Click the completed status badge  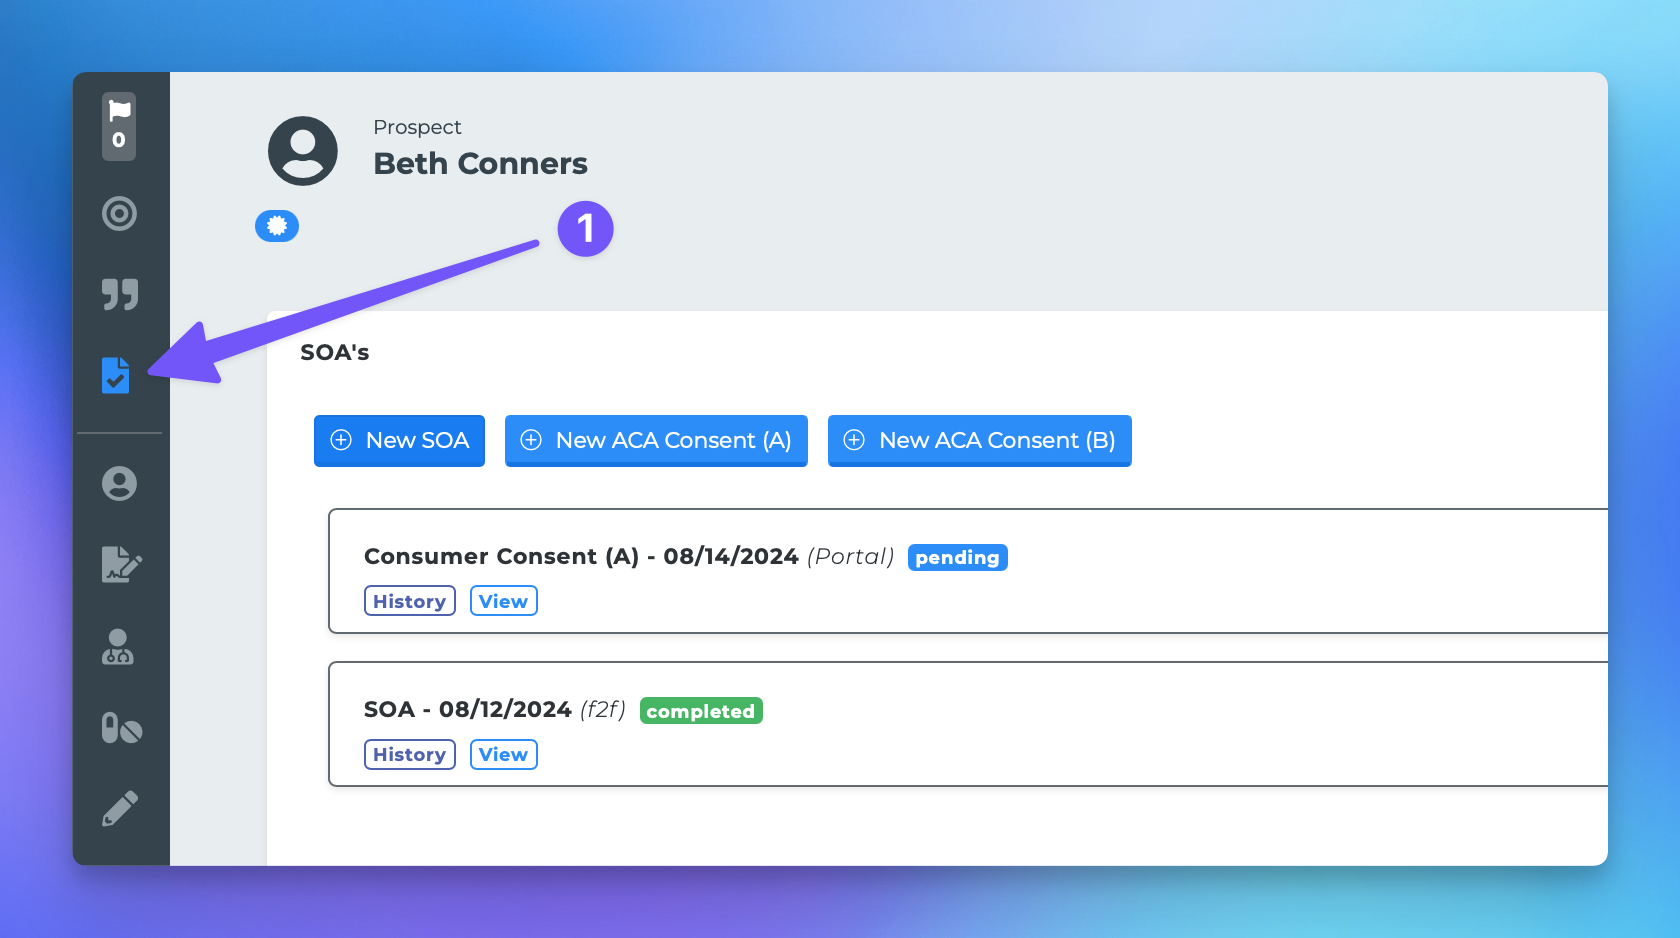[x=701, y=711]
